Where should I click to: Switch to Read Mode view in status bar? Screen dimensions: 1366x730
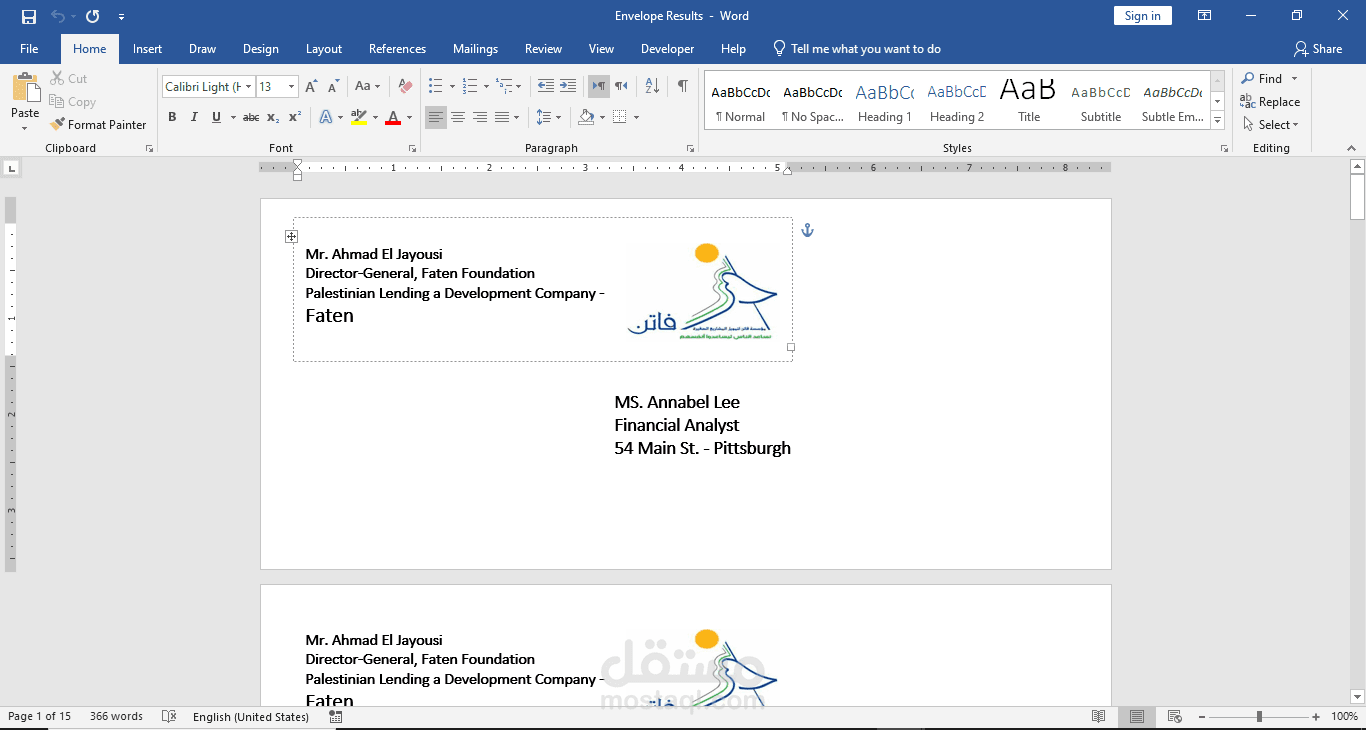click(1099, 717)
